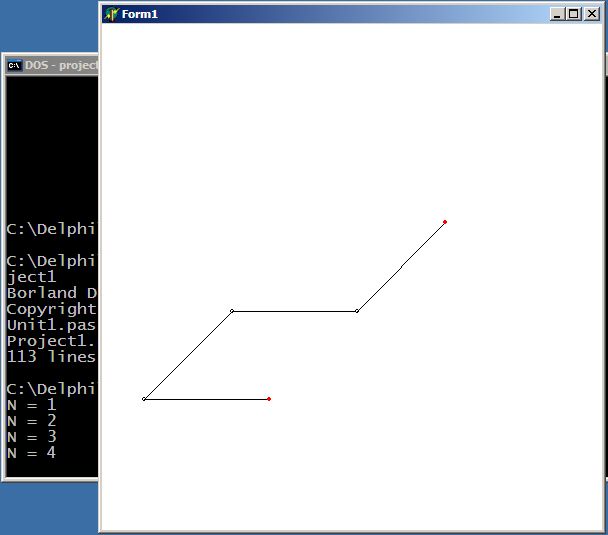Click the middle of the upper horizontal line segment

pyautogui.click(x=294, y=311)
